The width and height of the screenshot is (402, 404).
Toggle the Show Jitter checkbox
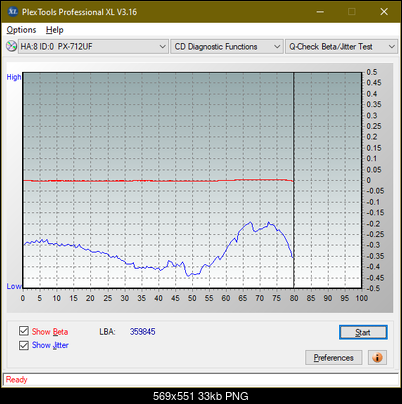point(24,345)
